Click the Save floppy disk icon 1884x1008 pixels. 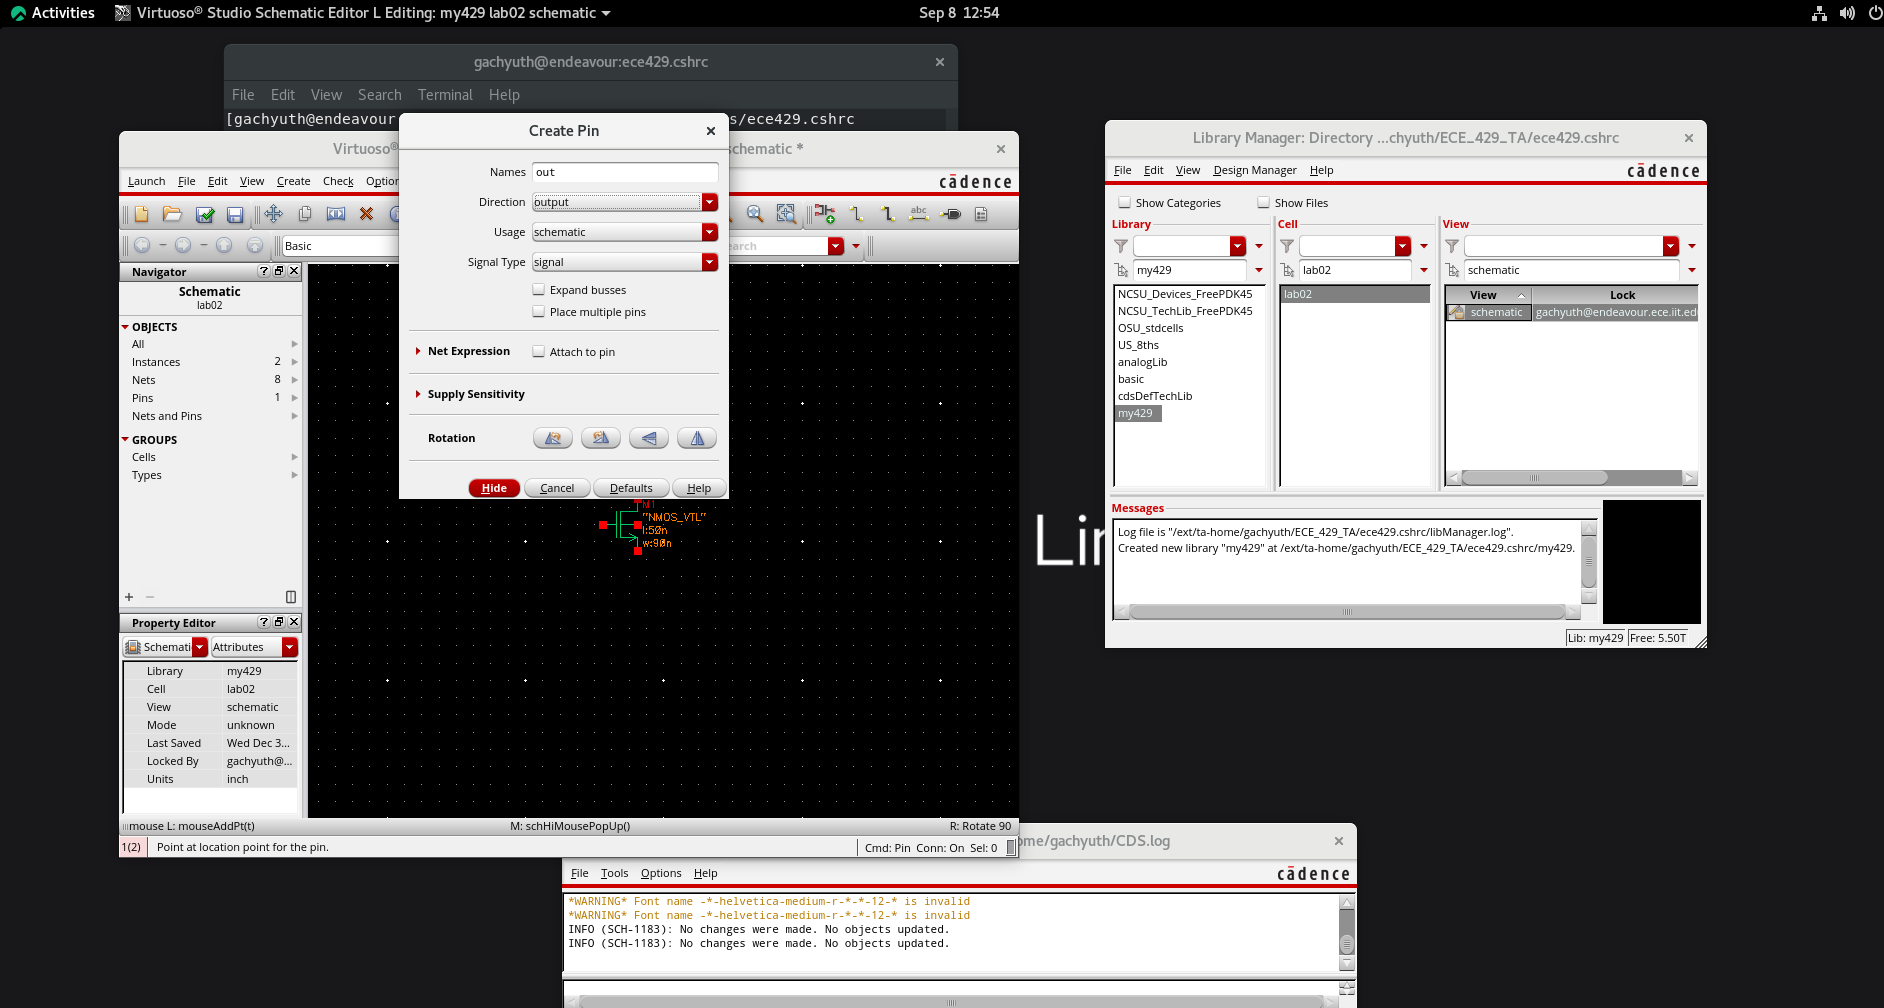pyautogui.click(x=235, y=214)
